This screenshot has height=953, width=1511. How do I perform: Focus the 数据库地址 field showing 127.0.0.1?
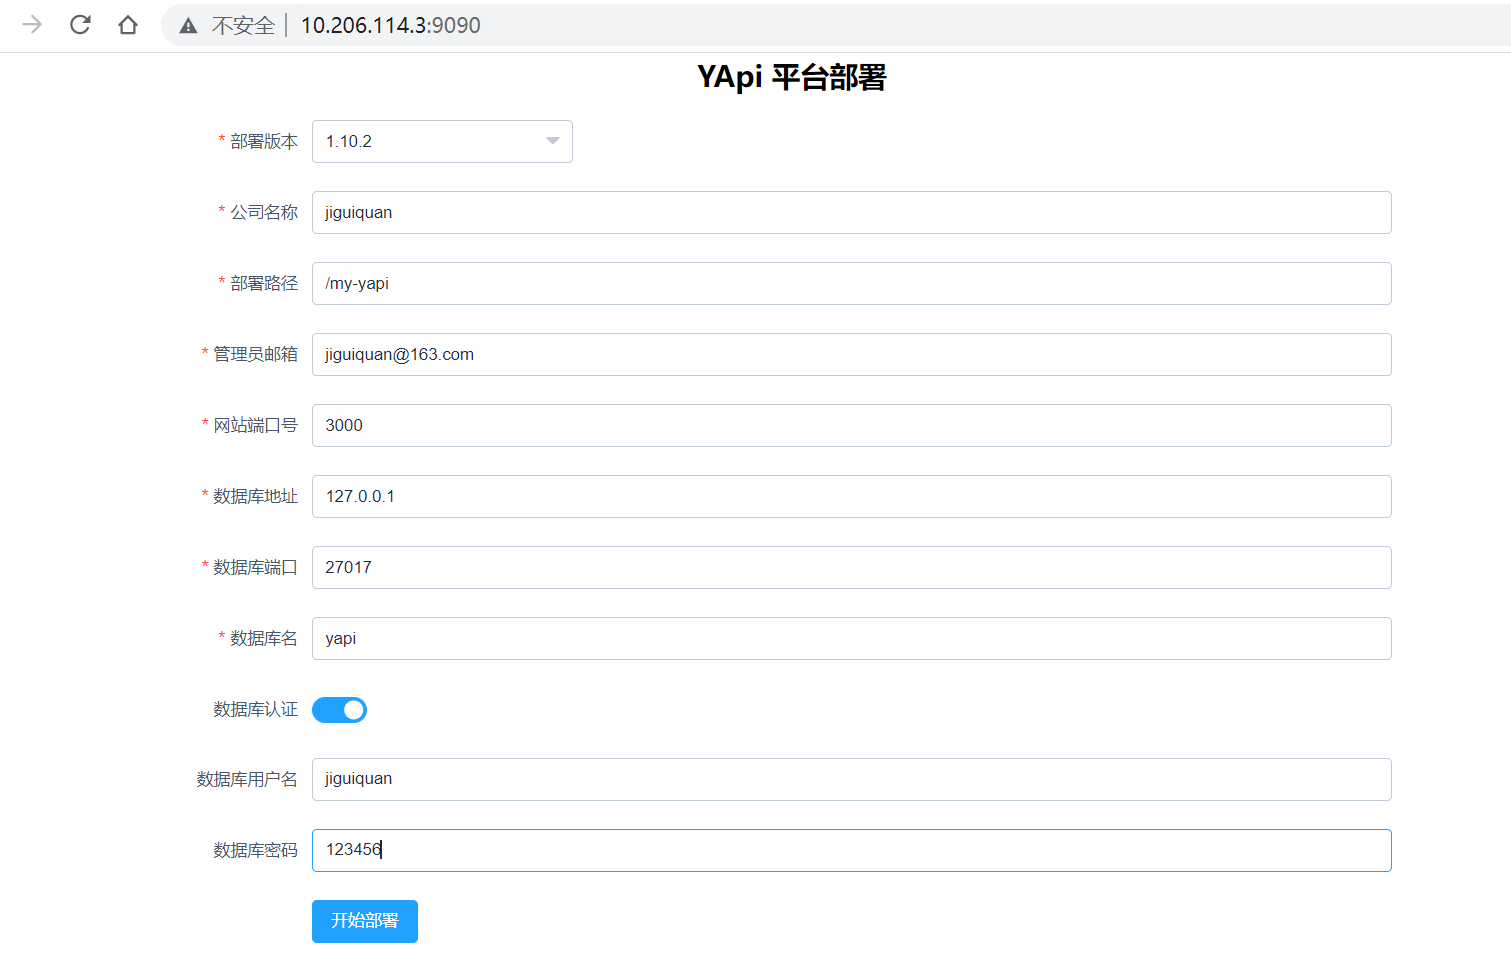click(x=851, y=496)
